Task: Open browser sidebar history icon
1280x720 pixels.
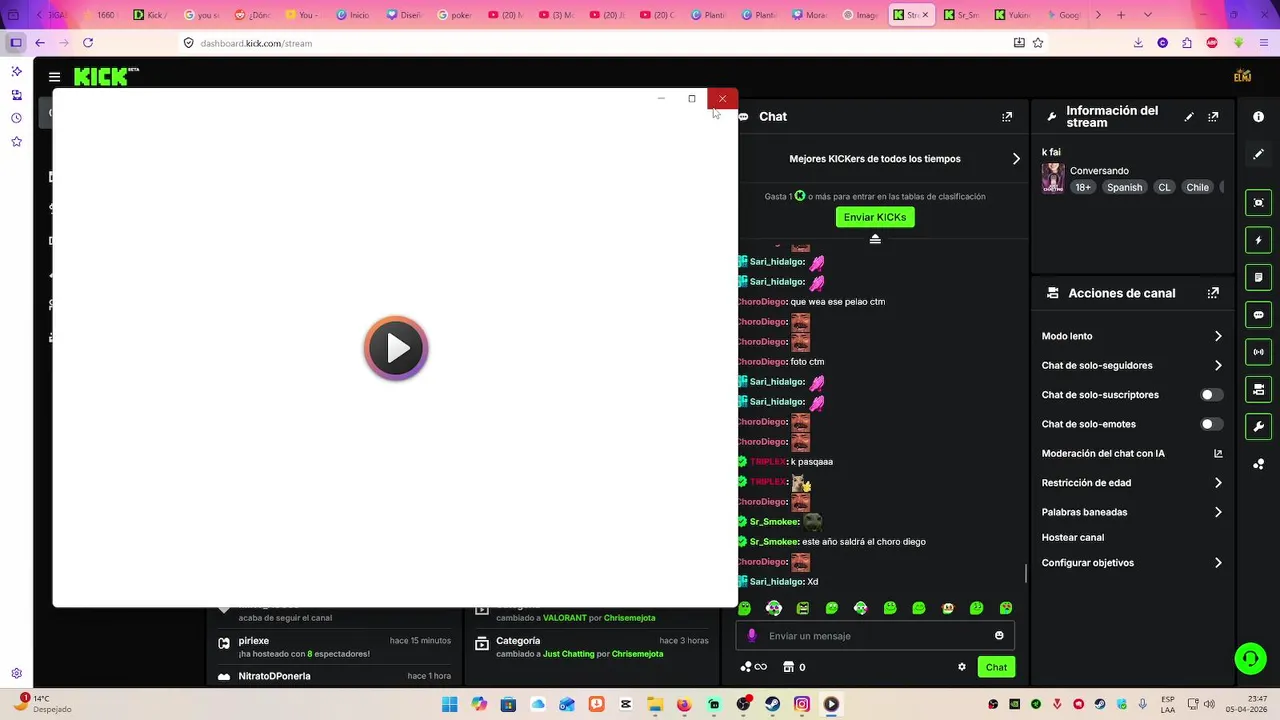Action: coord(16,118)
